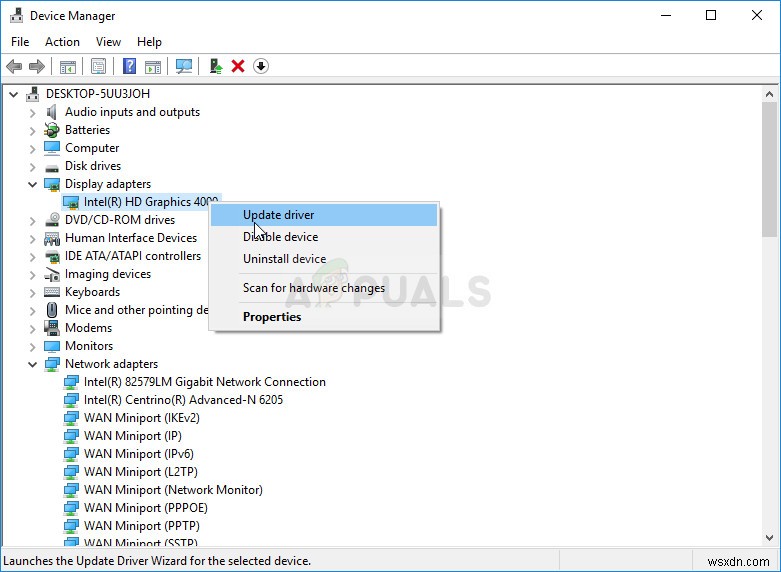The width and height of the screenshot is (781, 572).
Task: Click the Mice and pointing devices icon
Action: [52, 310]
